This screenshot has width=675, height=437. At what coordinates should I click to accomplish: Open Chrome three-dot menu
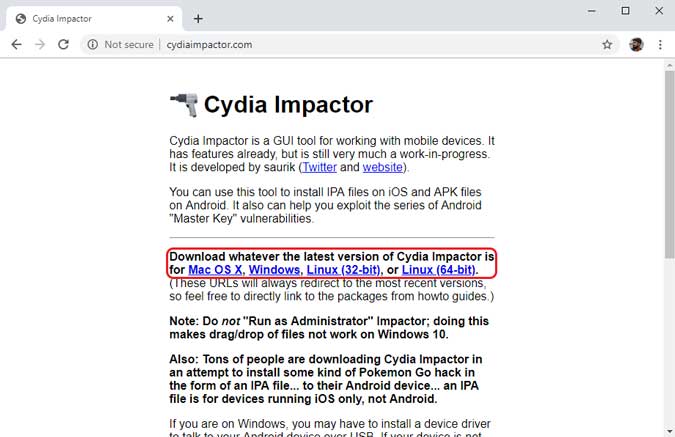660,45
